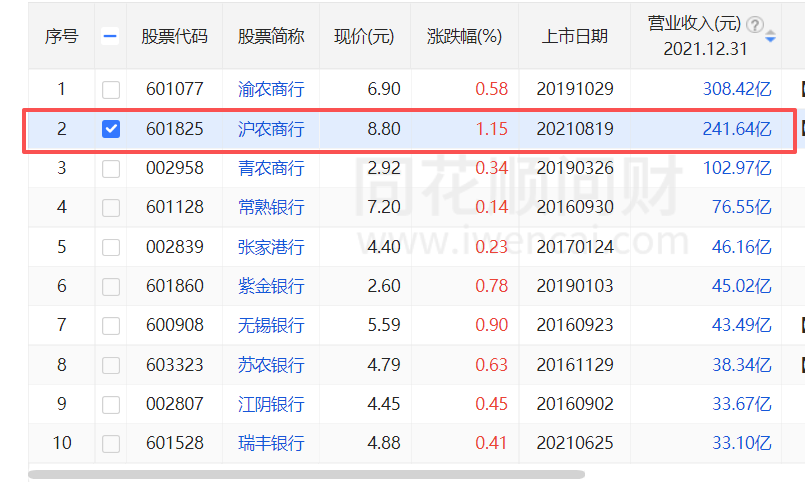Click the 1.15 price change value
The height and width of the screenshot is (482, 805).
[491, 129]
